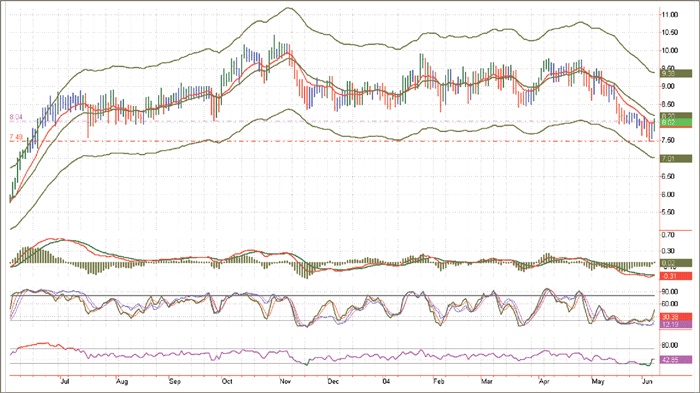Screen dimensions: 700x393
Task: Click the Nov month label on time axis
Action: pos(285,382)
